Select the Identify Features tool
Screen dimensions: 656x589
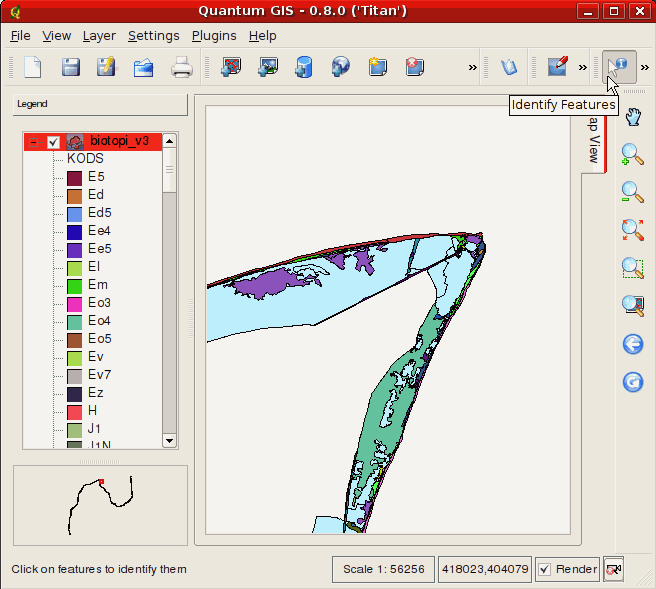pyautogui.click(x=619, y=67)
